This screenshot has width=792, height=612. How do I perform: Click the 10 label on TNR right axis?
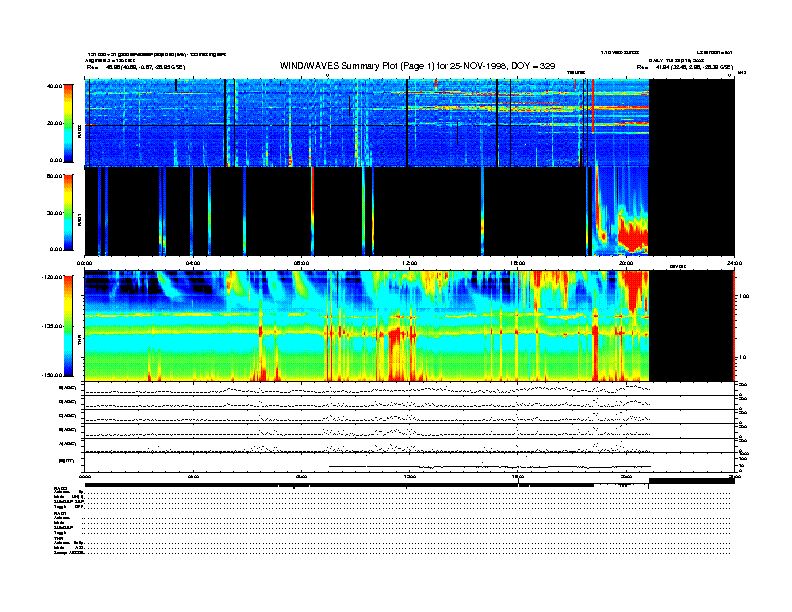tap(743, 357)
